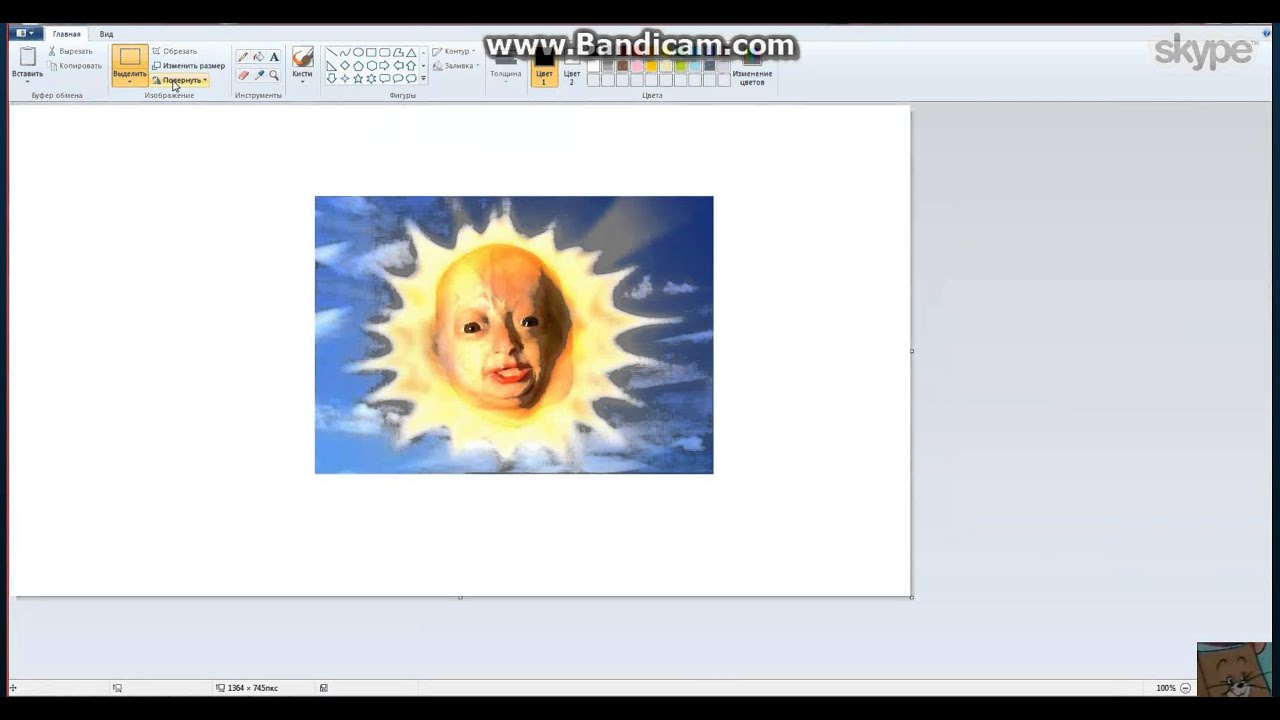Choose the Six-point star shape
The image size is (1280, 720).
click(x=371, y=79)
